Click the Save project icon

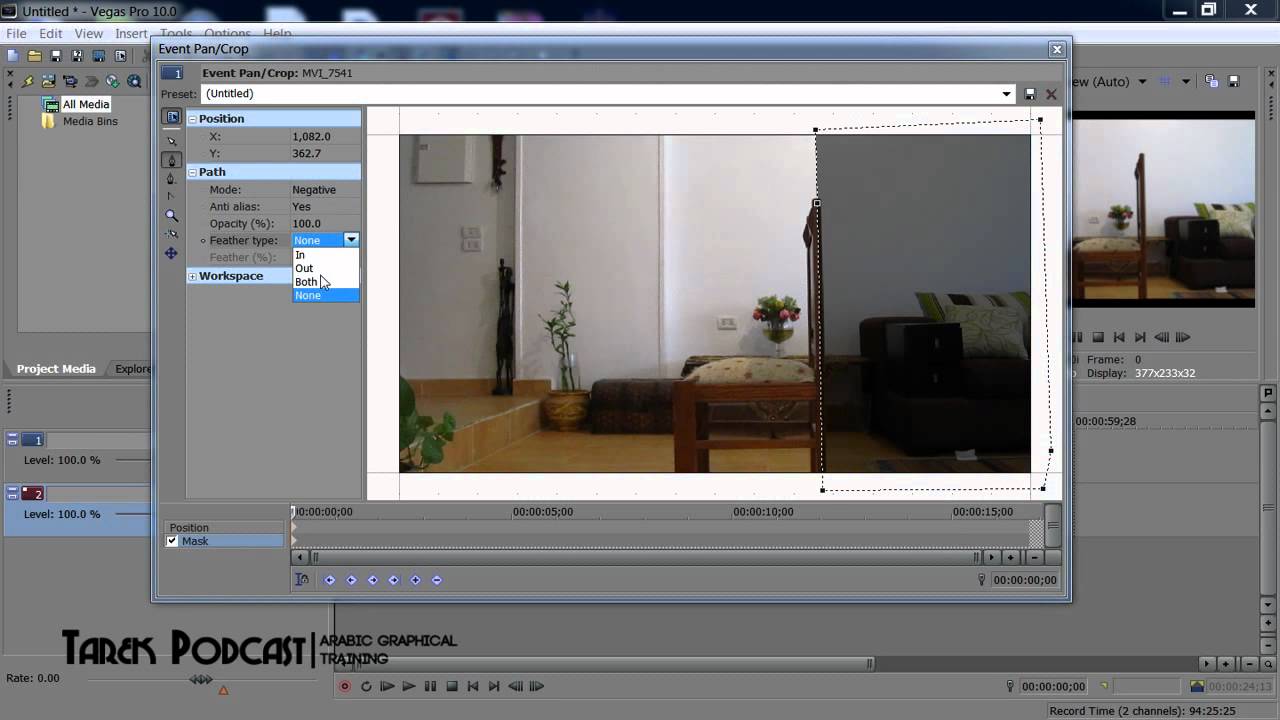coord(56,56)
